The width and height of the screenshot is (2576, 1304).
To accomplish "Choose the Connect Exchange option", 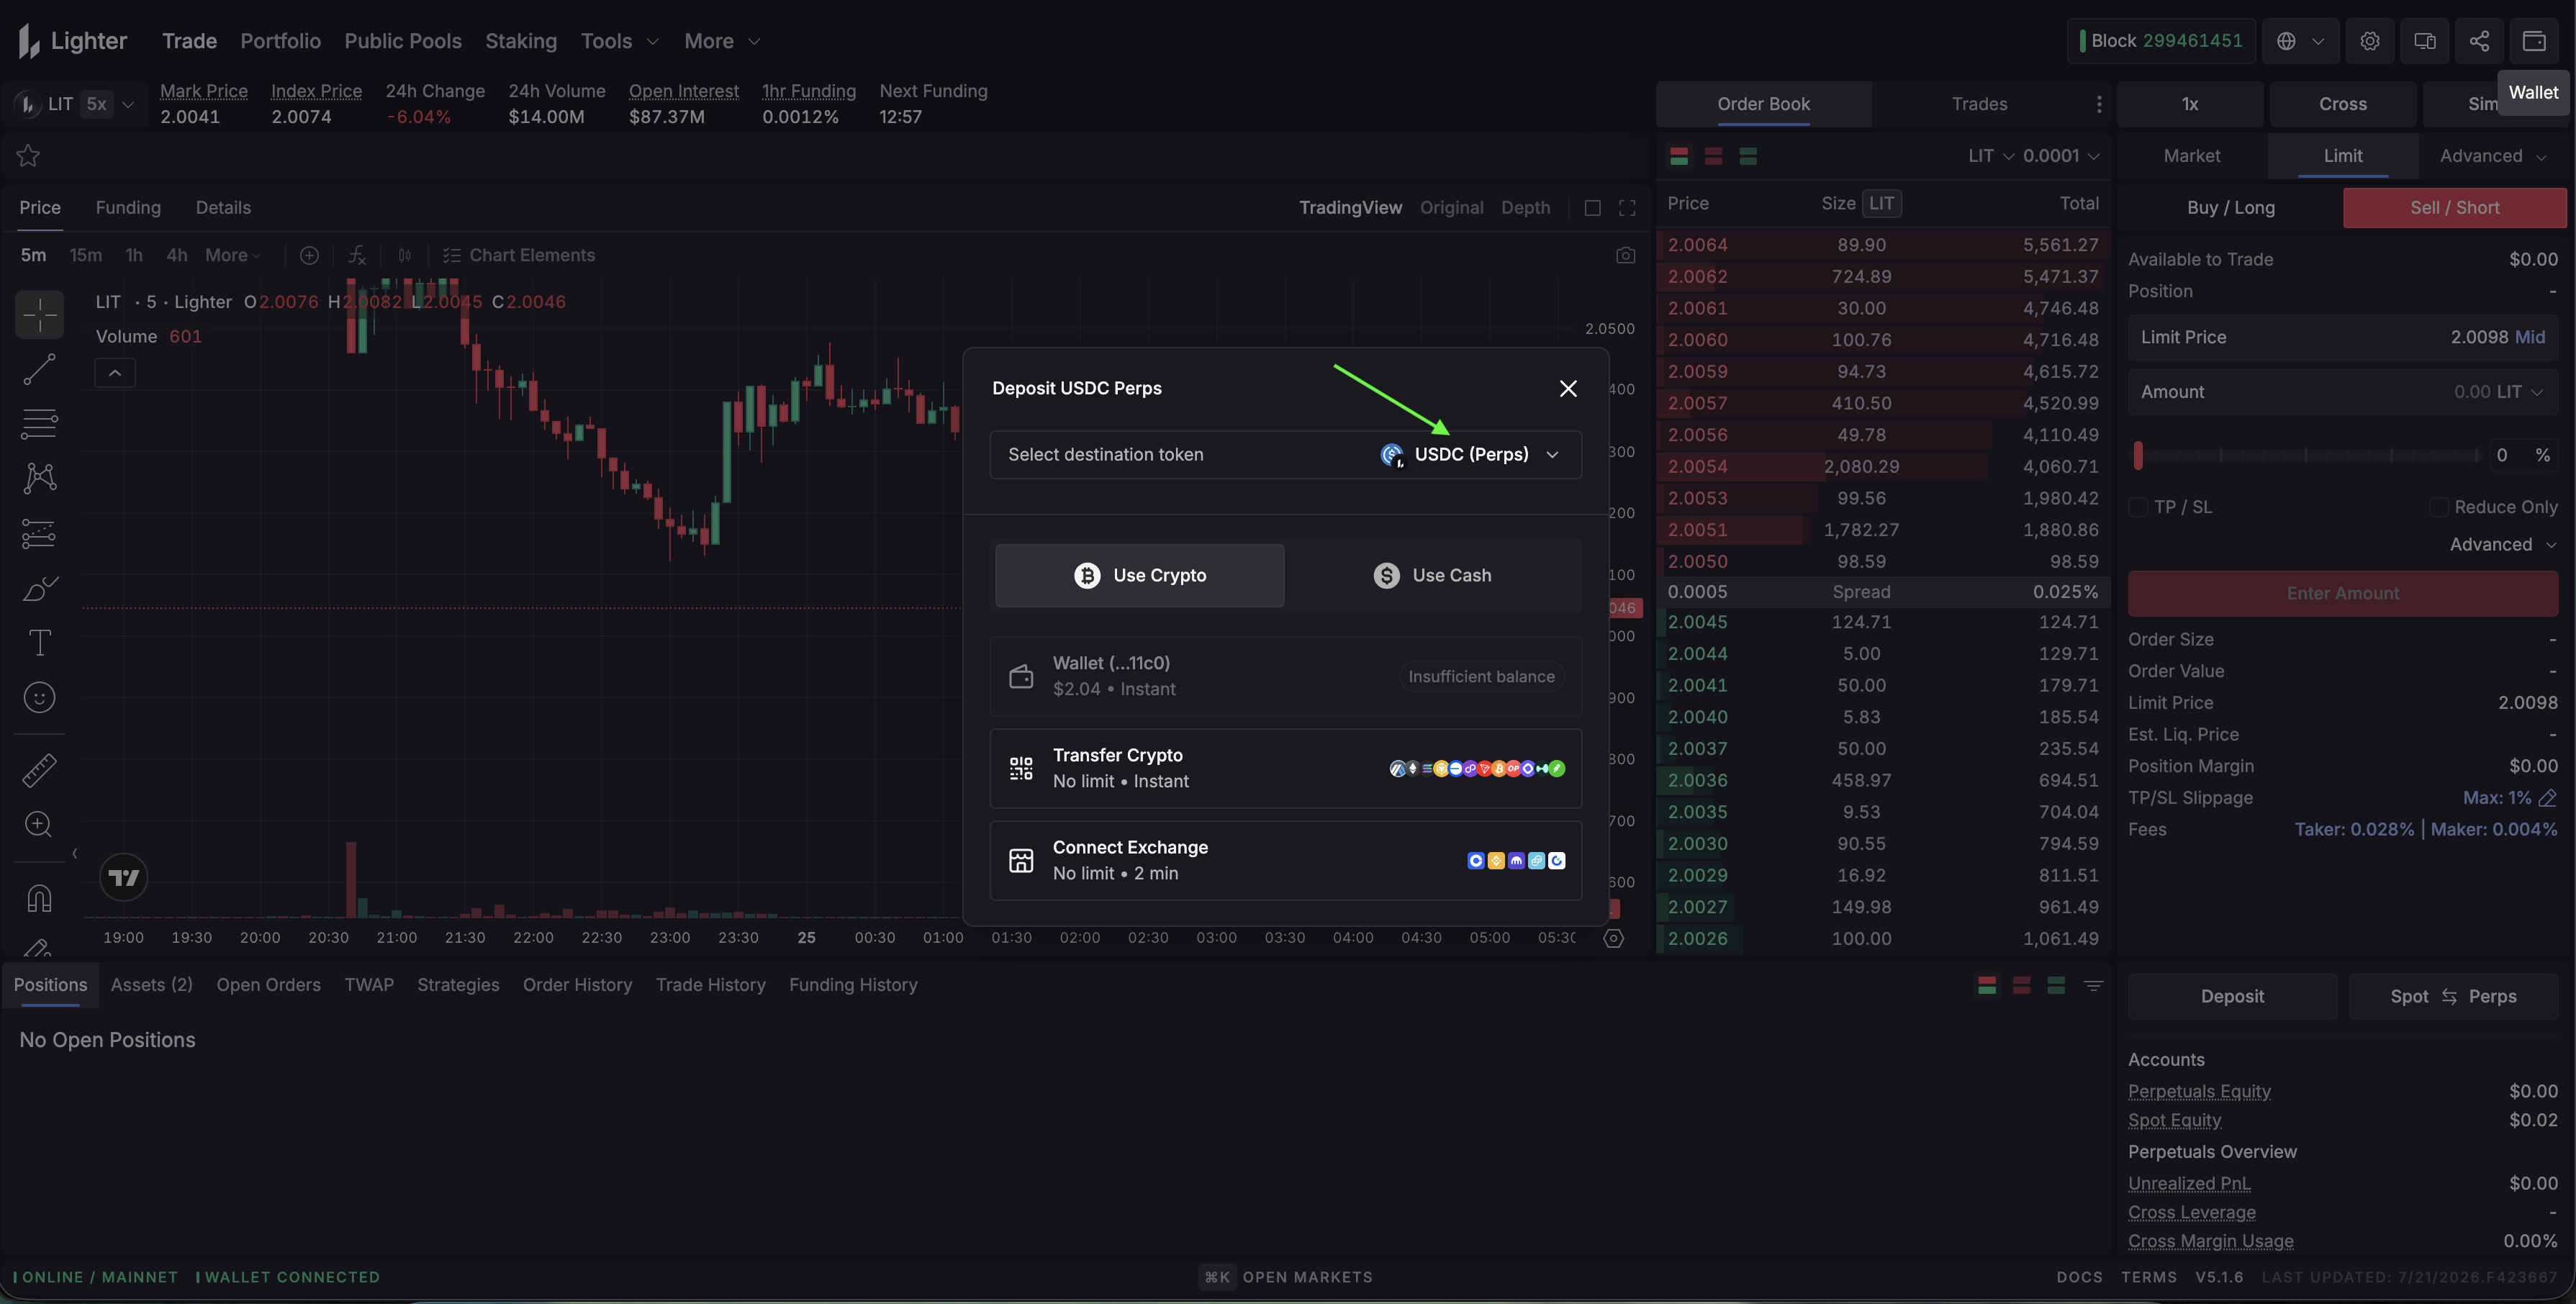I will 1285,861.
